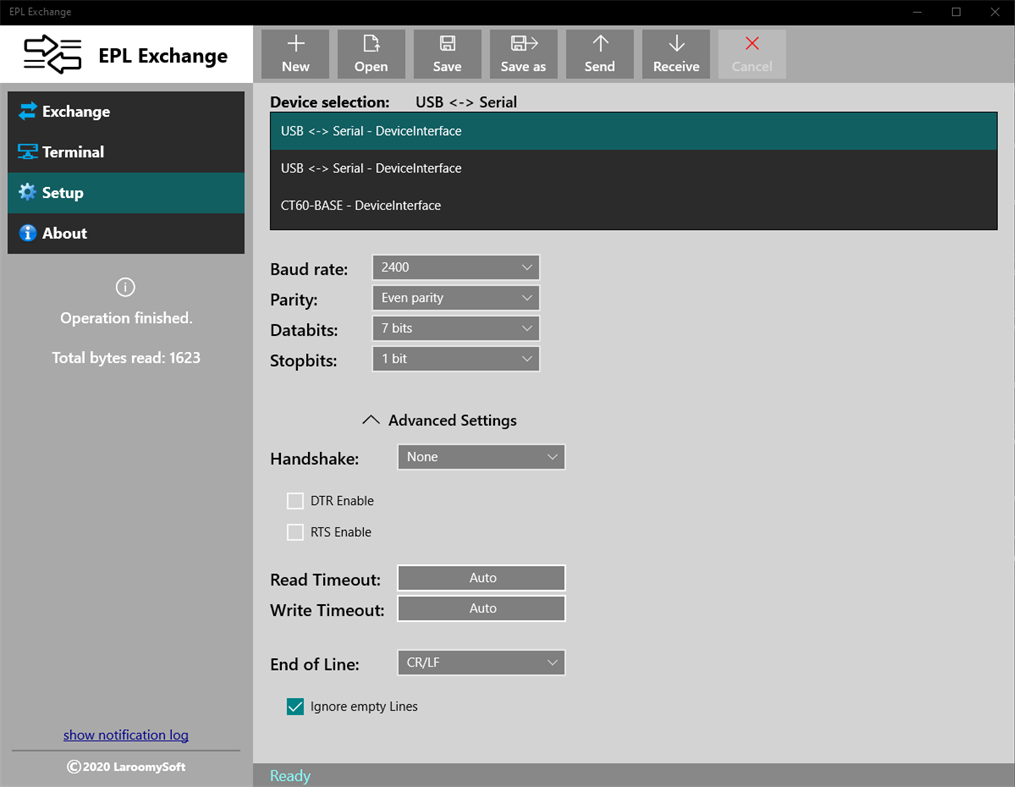This screenshot has height=787, width=1015.
Task: Uncheck Ignore empty Lines
Action: [x=295, y=706]
